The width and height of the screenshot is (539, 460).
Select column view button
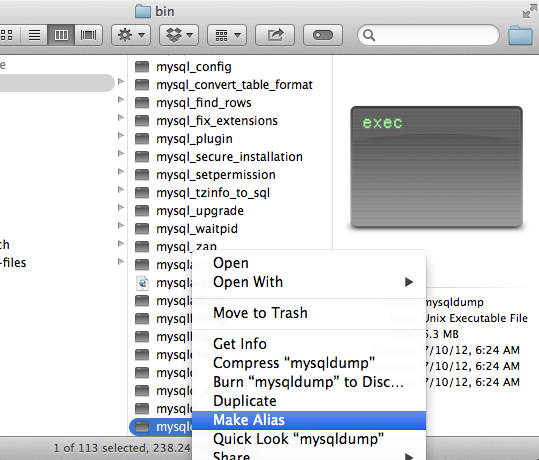(61, 35)
